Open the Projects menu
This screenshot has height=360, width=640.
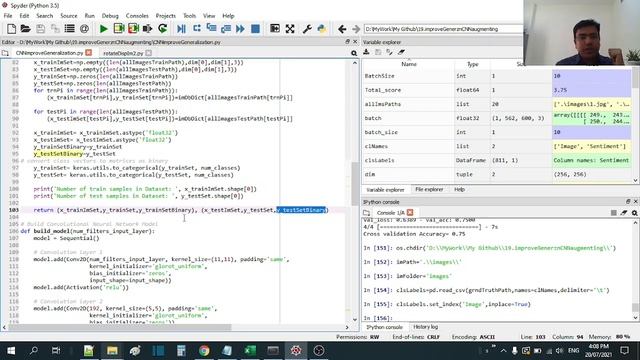pos(165,16)
